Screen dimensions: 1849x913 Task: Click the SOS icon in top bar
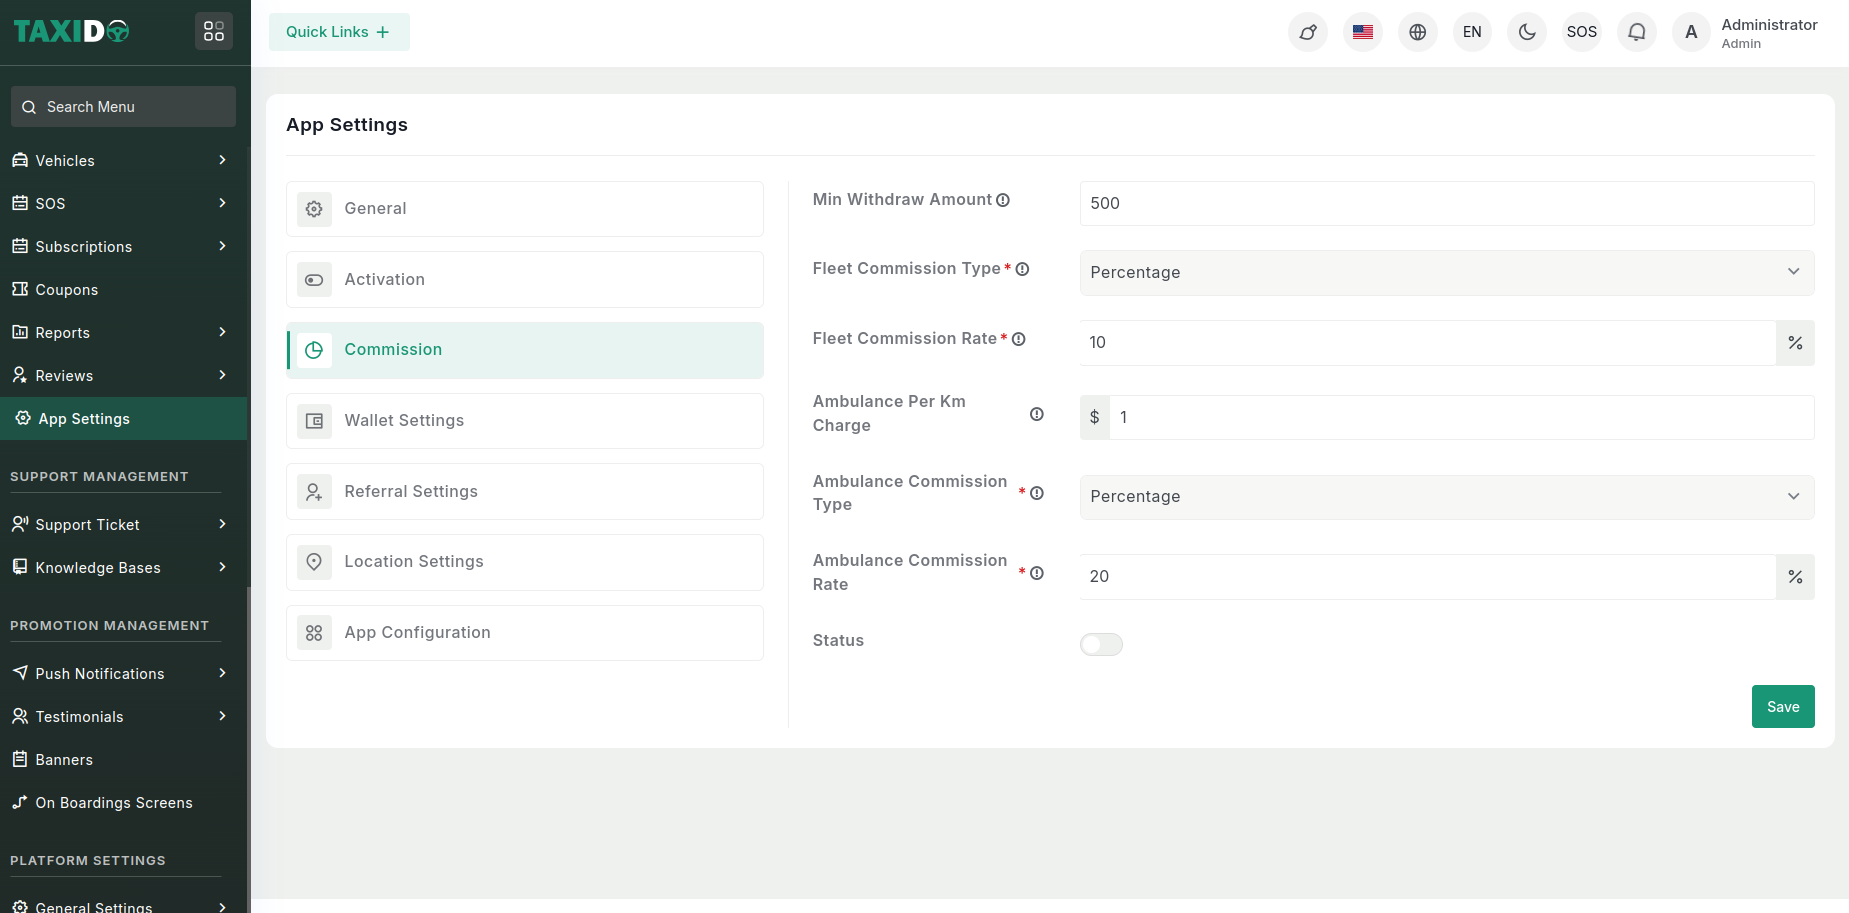(x=1581, y=32)
